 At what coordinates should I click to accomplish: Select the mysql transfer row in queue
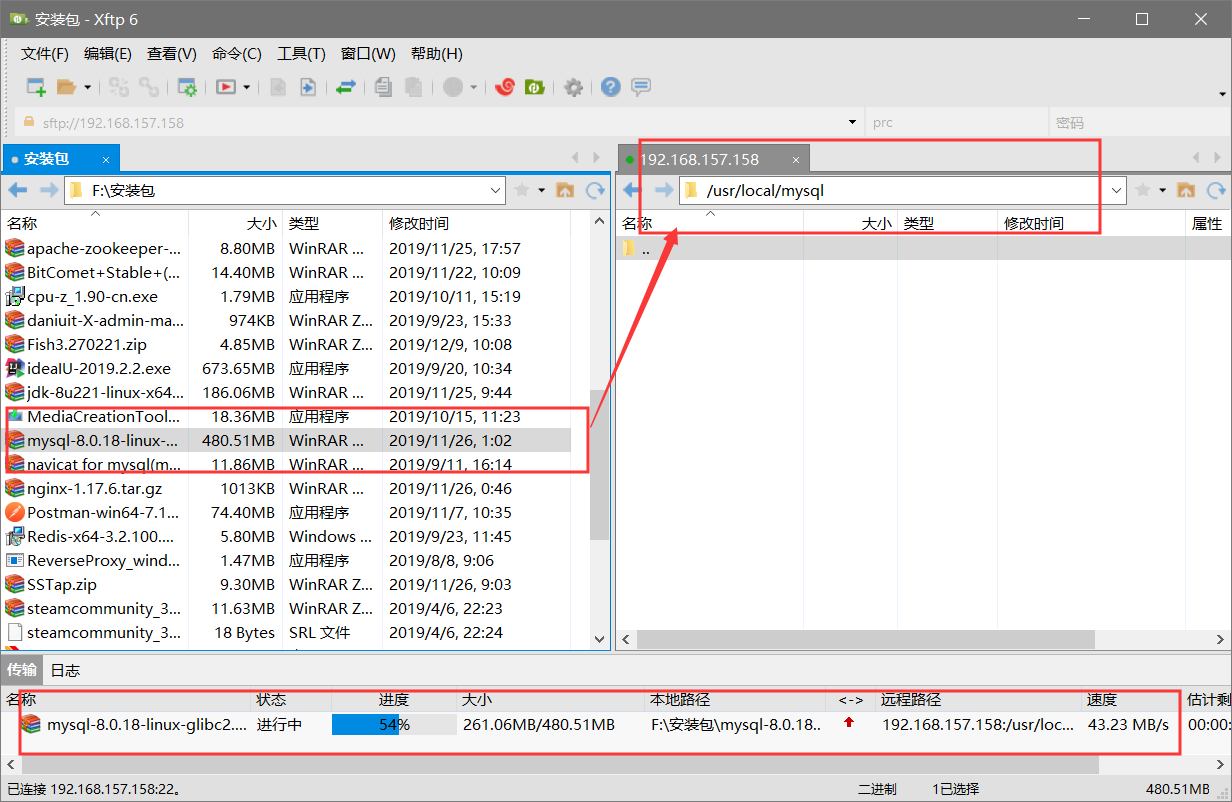[615, 724]
